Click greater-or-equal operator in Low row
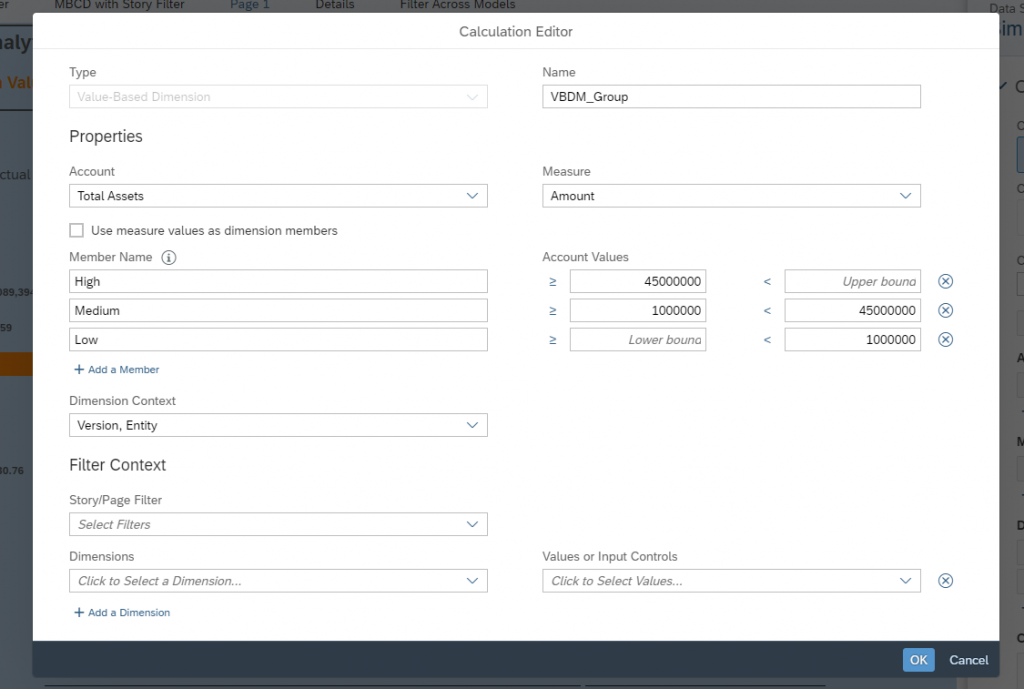This screenshot has width=1024, height=689. click(552, 340)
